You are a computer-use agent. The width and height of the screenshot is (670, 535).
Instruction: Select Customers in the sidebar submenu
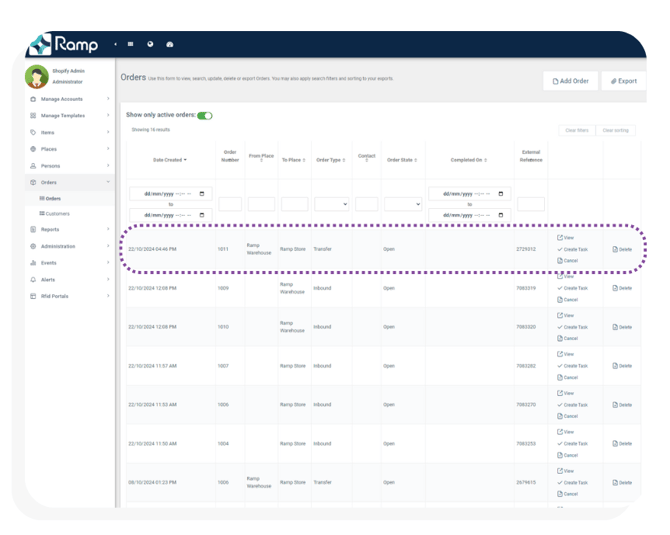58,213
